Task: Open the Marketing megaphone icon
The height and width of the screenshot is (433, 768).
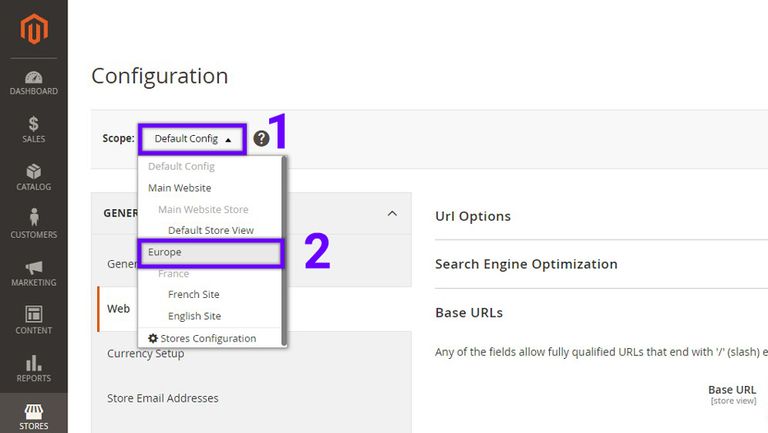Action: (x=34, y=267)
